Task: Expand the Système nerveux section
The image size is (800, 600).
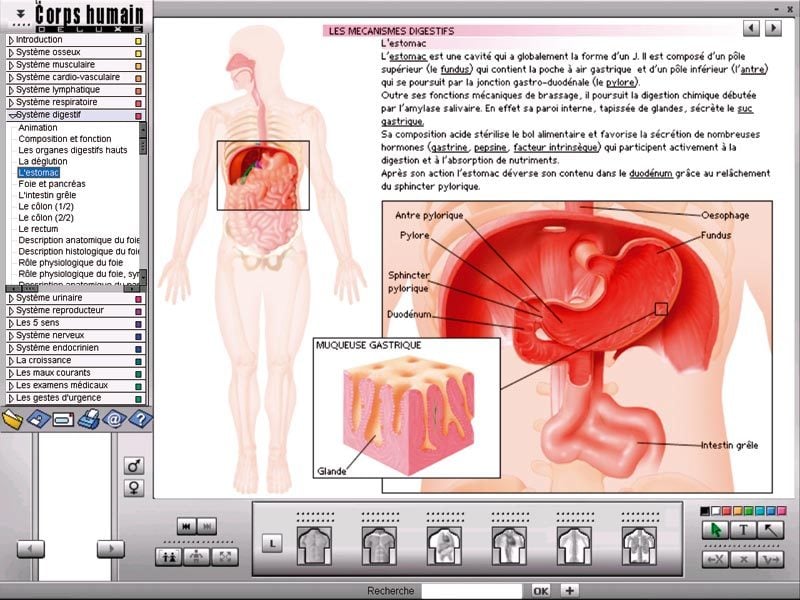Action: pyautogui.click(x=48, y=335)
